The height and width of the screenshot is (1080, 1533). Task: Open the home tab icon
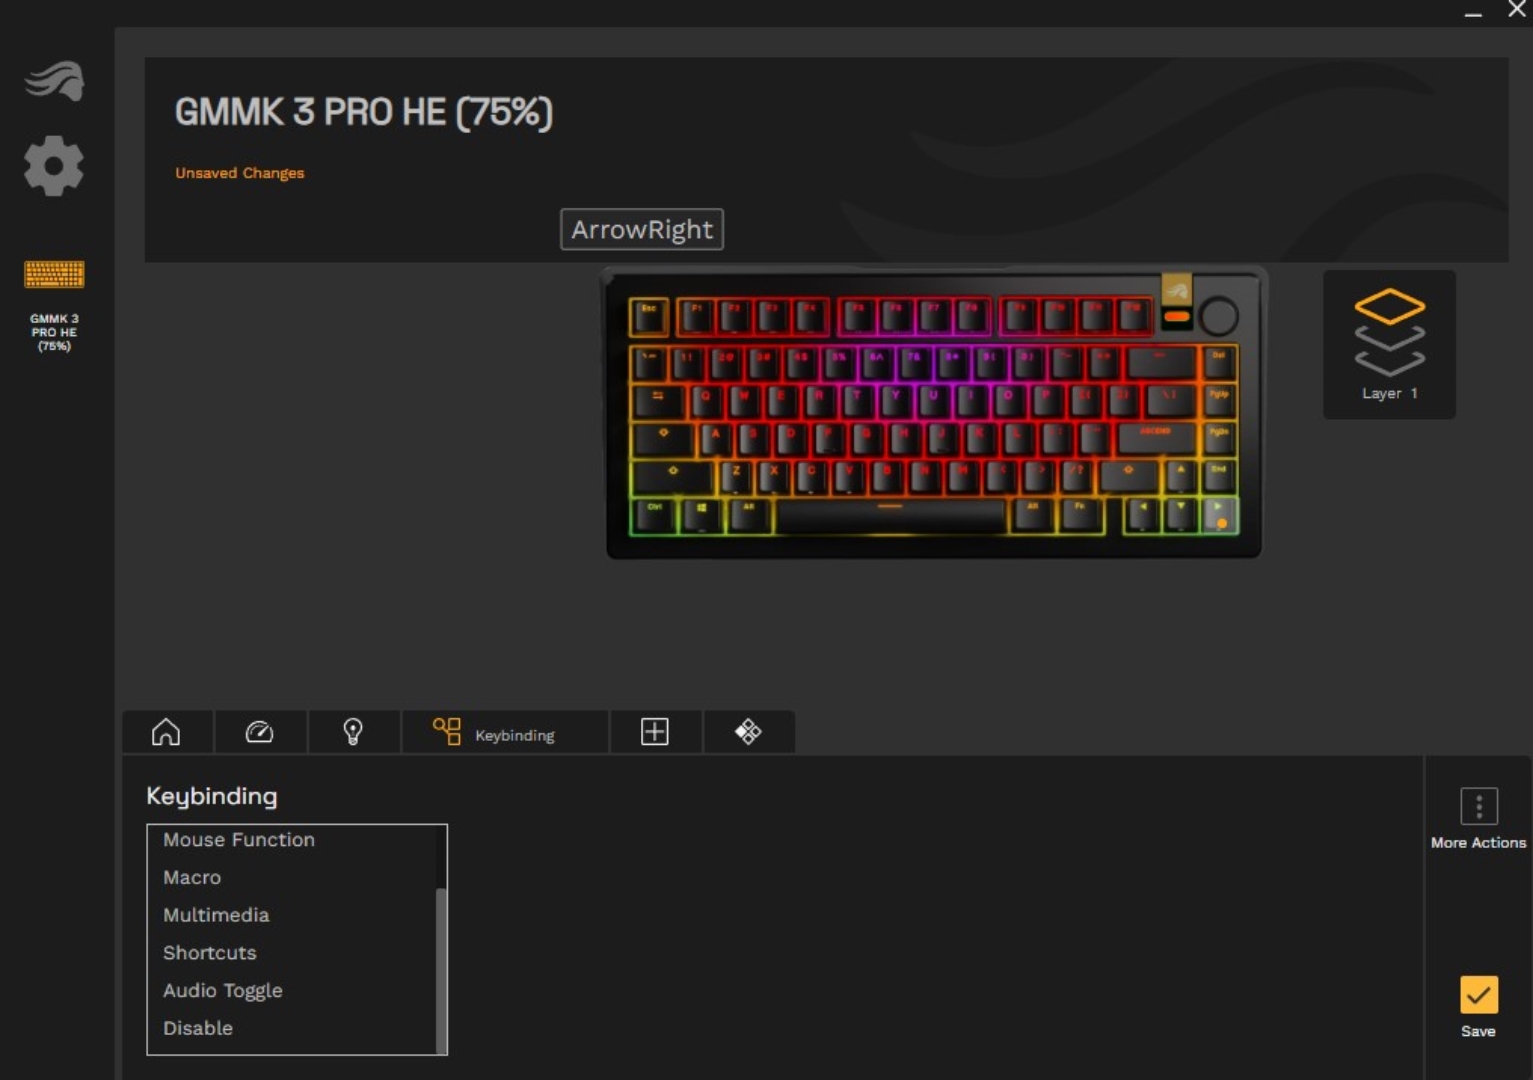pyautogui.click(x=166, y=732)
